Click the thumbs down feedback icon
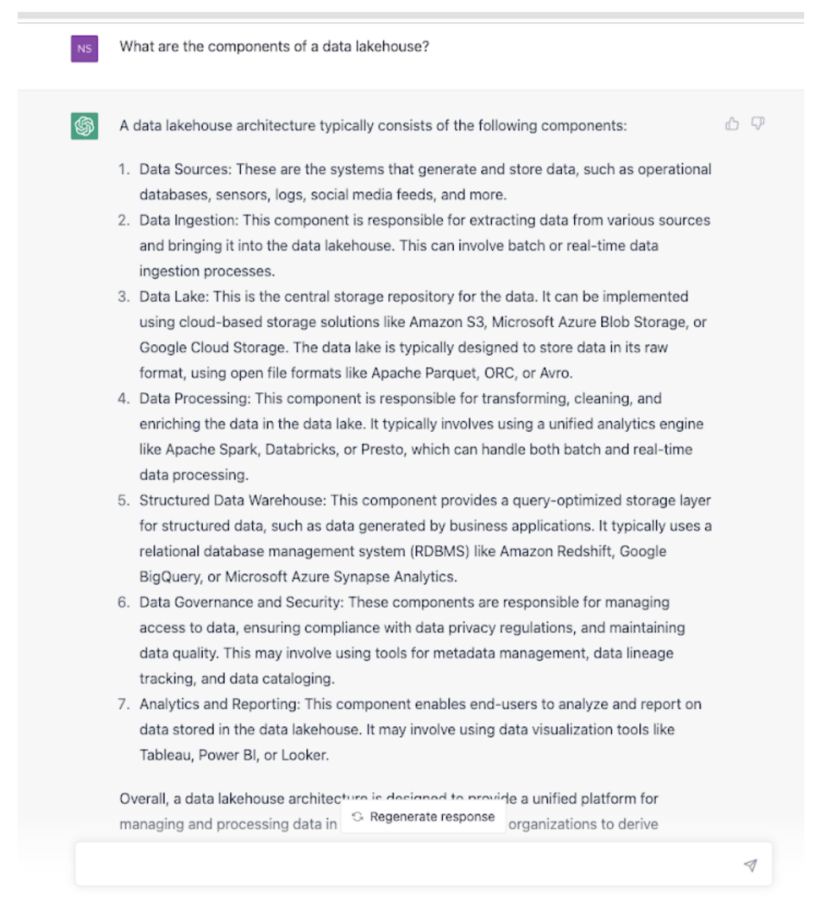Screen dimensions: 823x913 758,124
